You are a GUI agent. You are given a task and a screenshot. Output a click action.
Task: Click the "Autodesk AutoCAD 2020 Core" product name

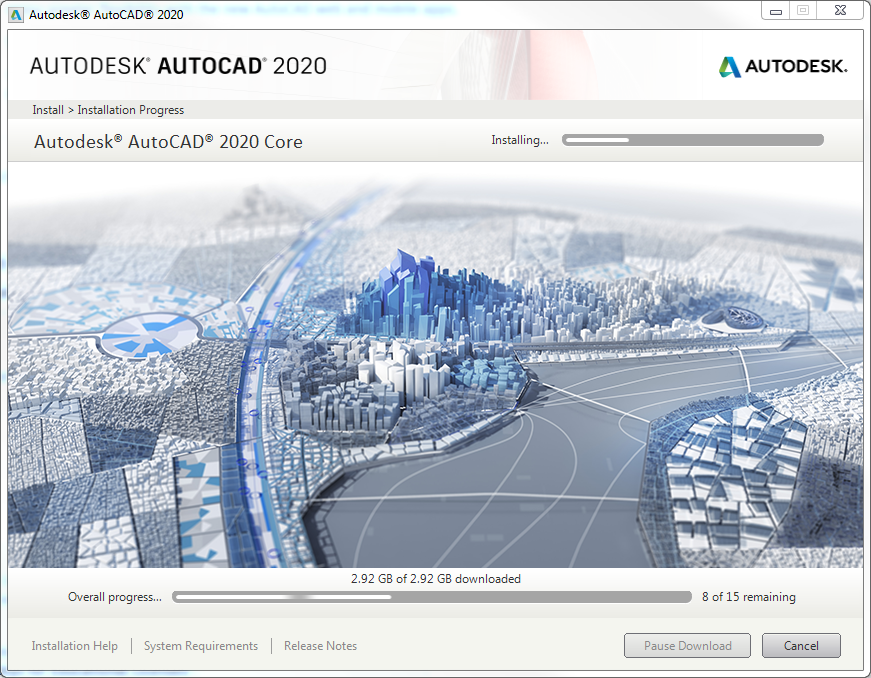[168, 142]
